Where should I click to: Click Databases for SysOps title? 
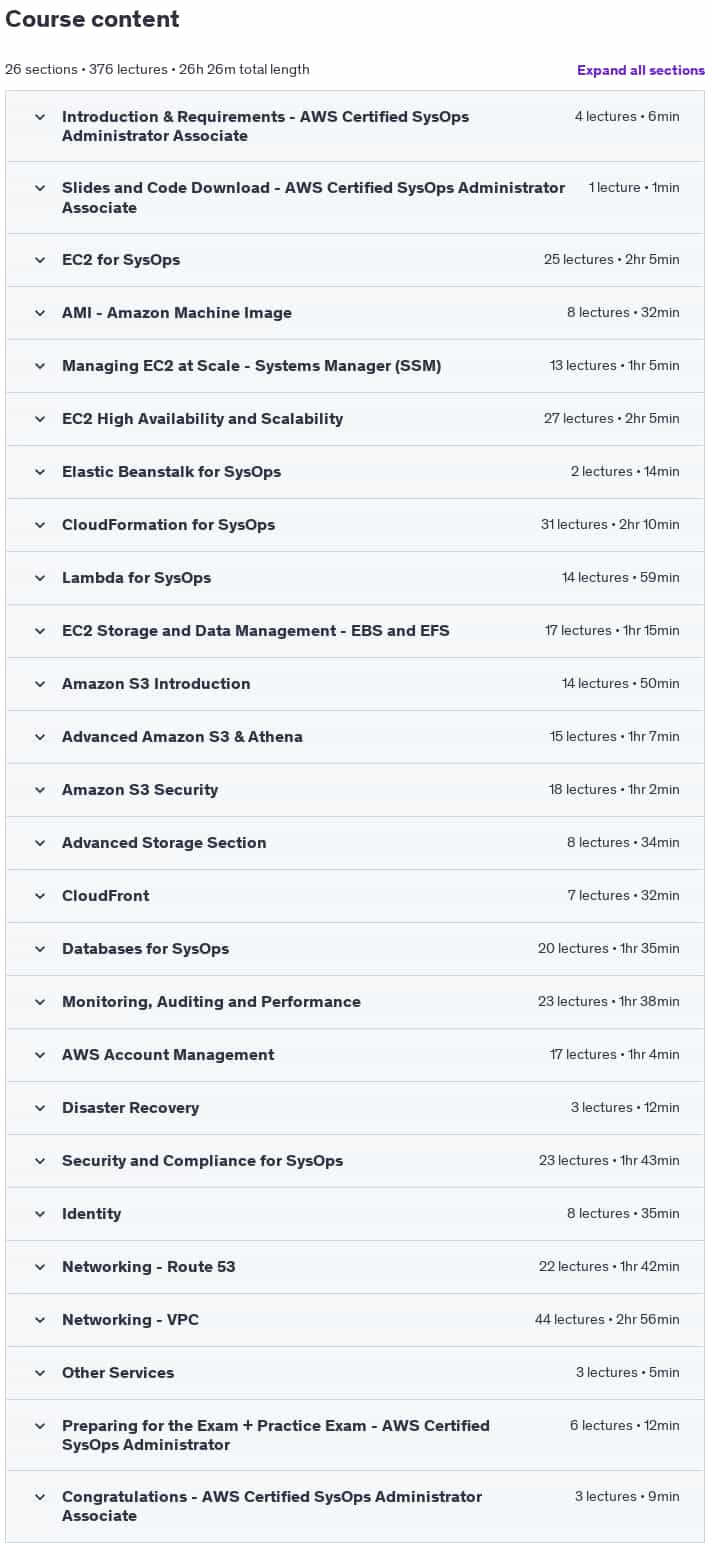click(x=145, y=949)
